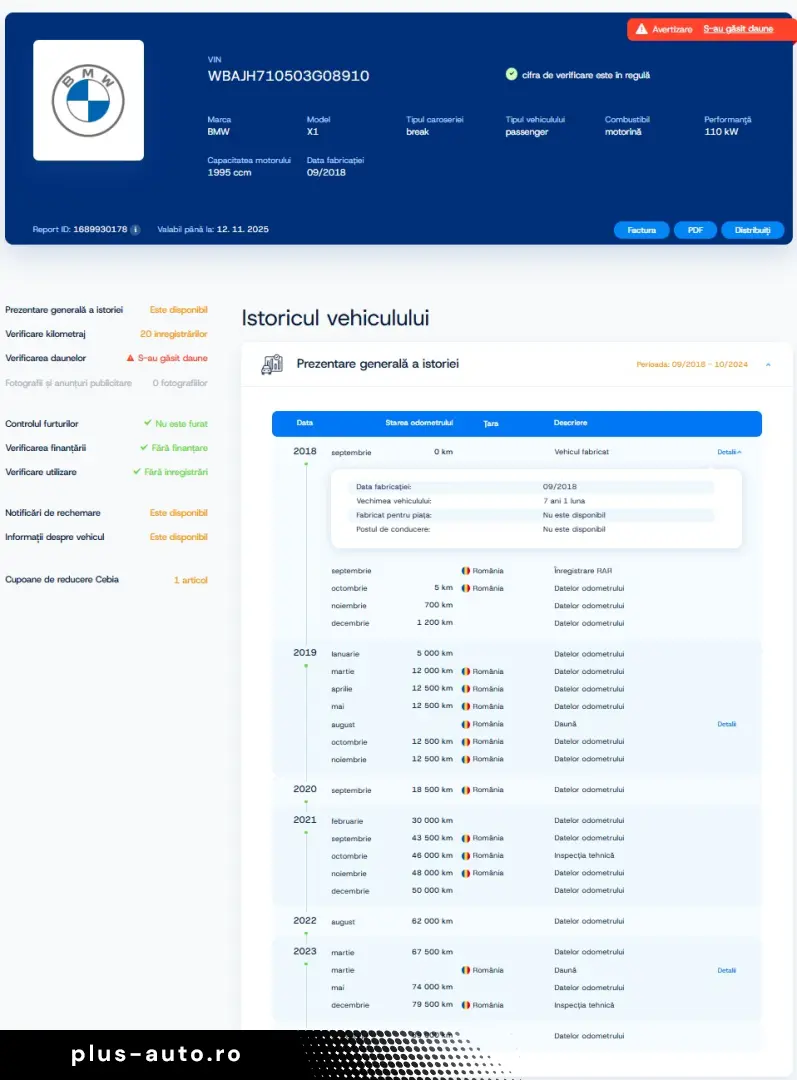Viewport: 797px width, 1080px height.
Task: Click the Distribuiți share button
Action: click(x=752, y=230)
